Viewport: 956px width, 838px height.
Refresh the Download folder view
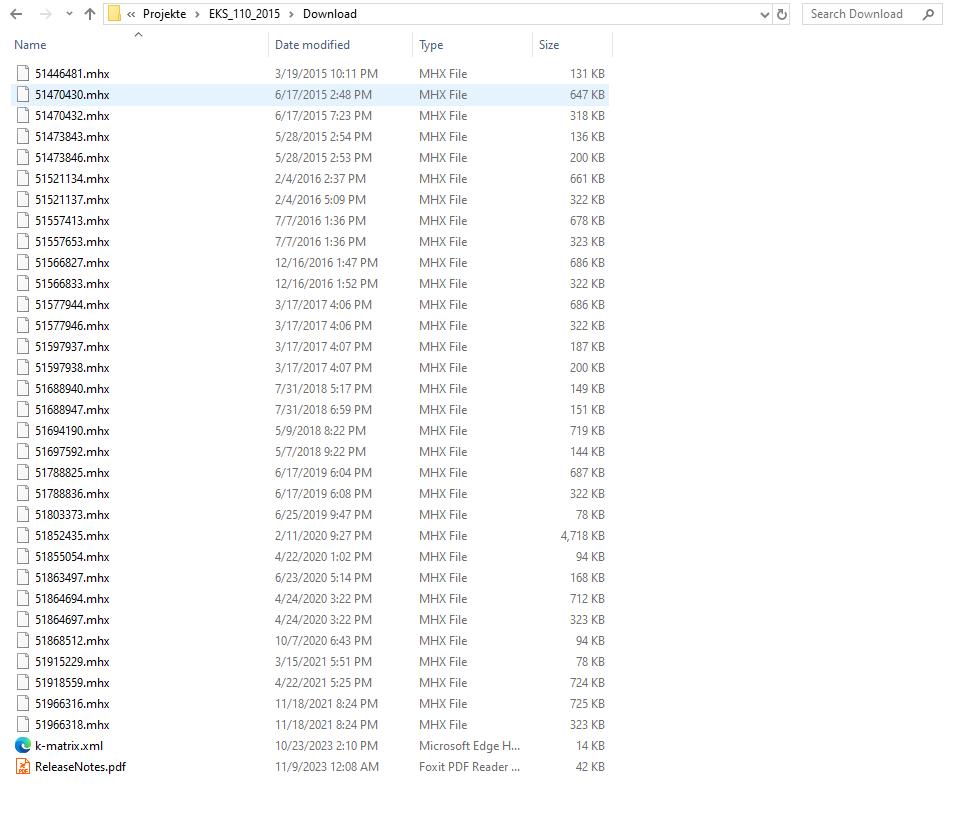(x=782, y=14)
